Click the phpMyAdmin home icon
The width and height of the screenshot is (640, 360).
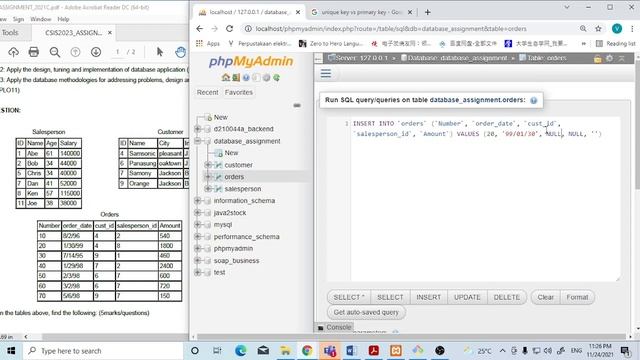pyautogui.click(x=225, y=78)
